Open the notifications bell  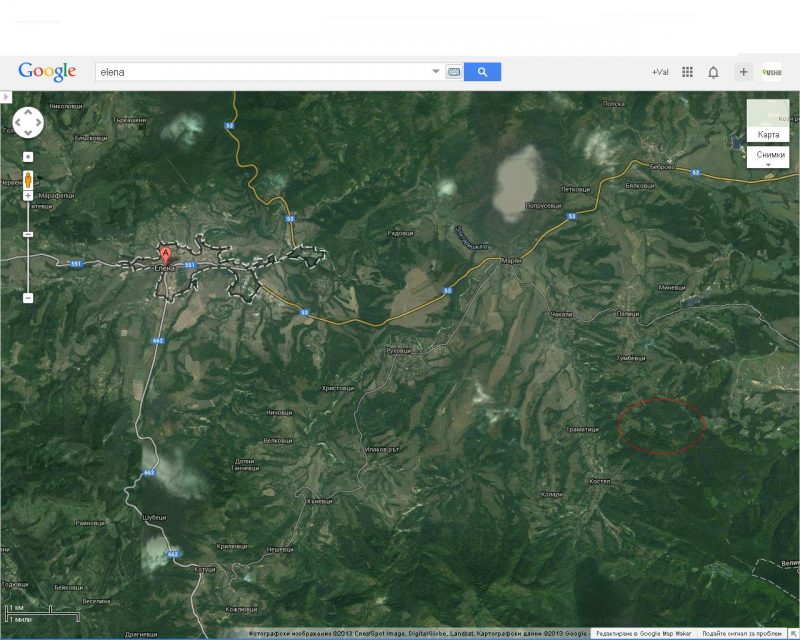point(713,72)
